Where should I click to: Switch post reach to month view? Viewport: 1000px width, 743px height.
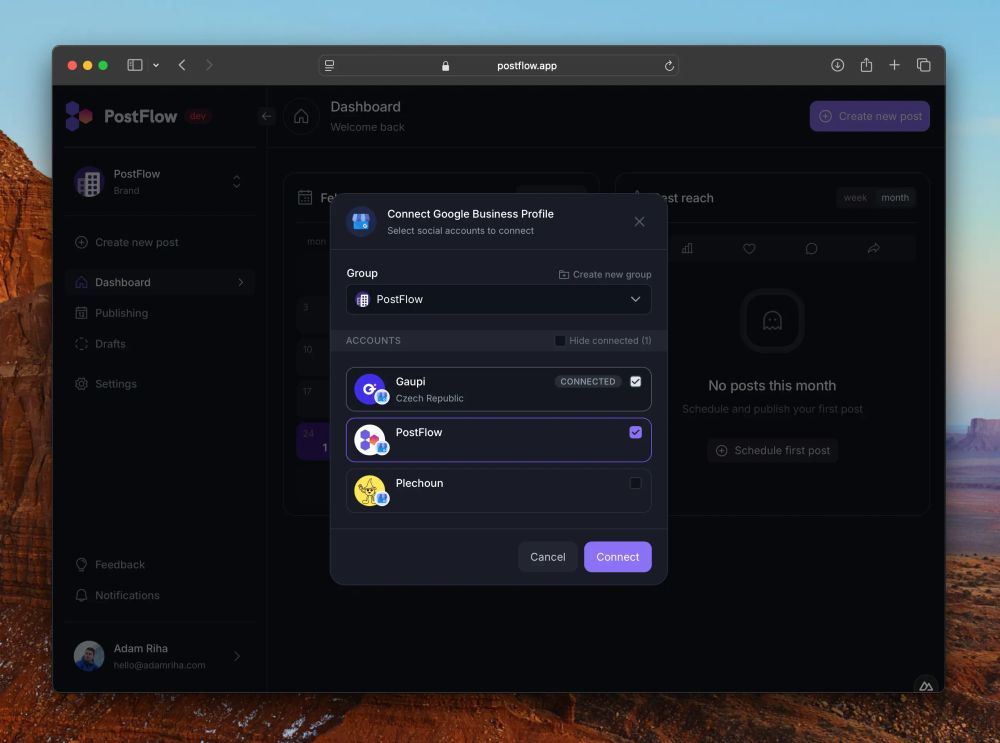895,197
